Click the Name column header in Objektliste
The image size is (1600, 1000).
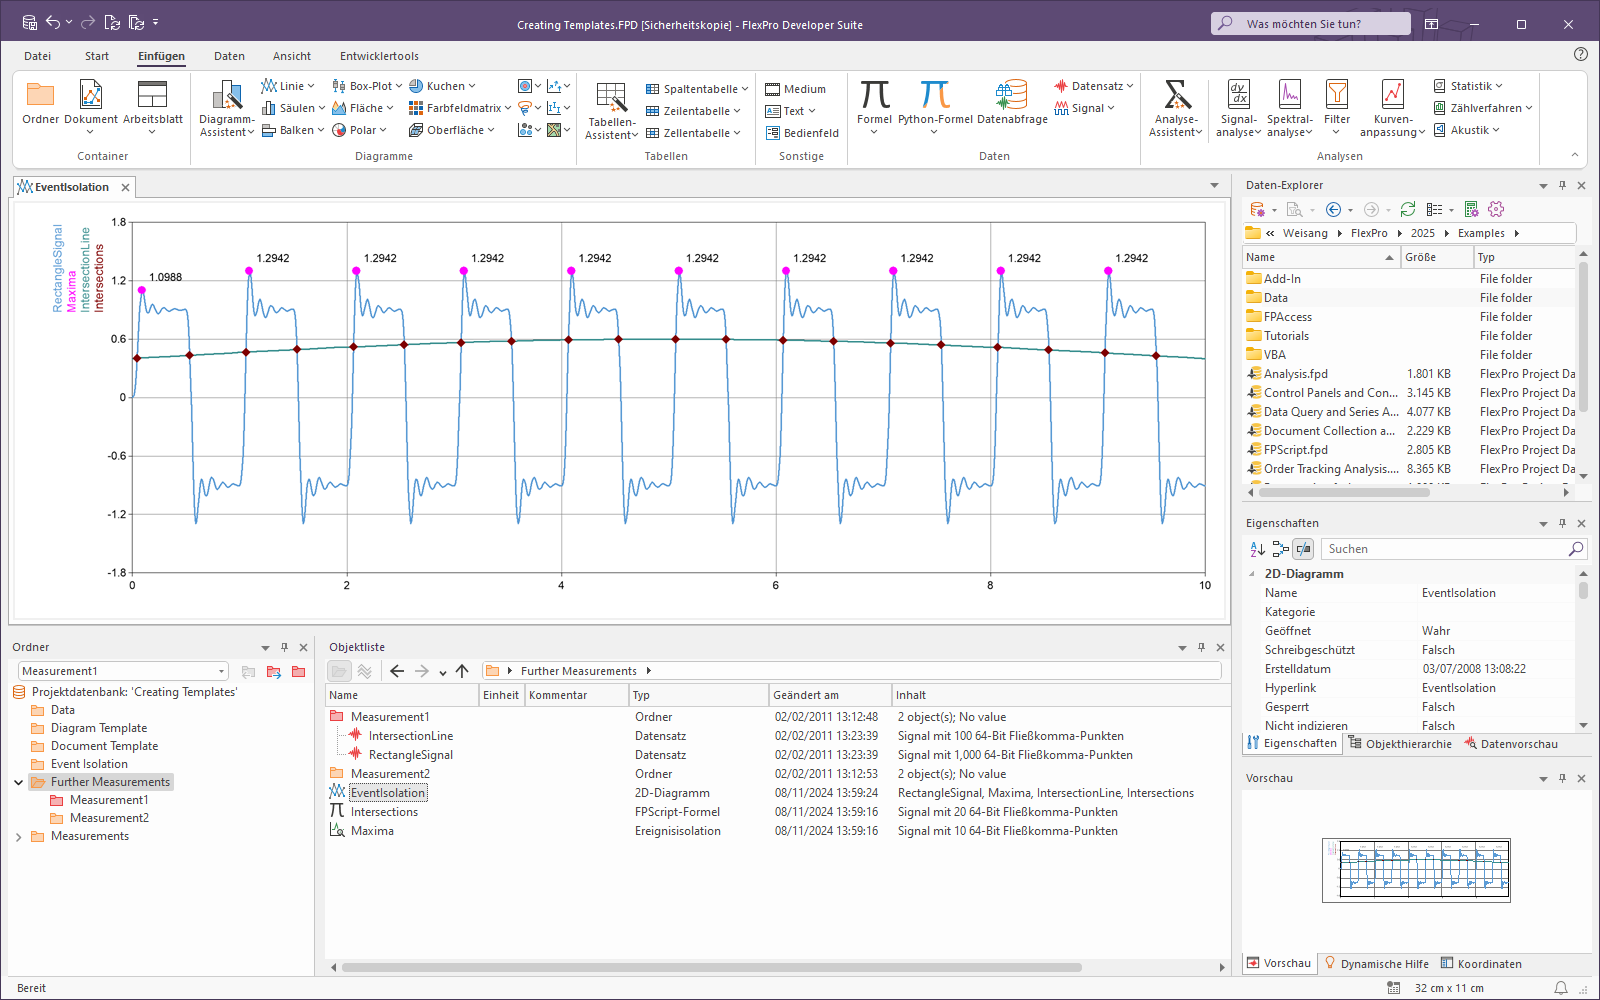[x=400, y=695]
